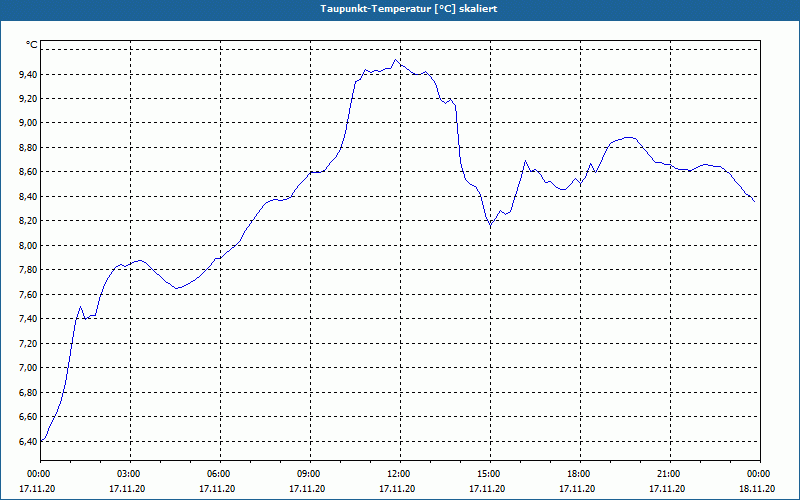
Task: Select the 17.11.20 date under 06:00
Action: coord(217,489)
